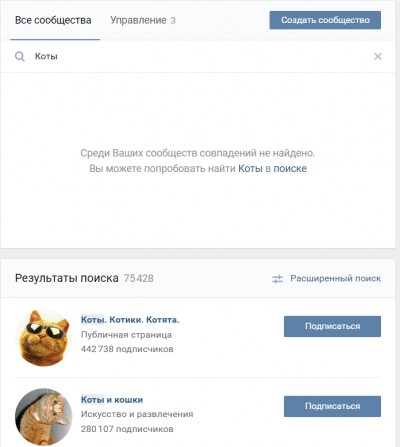Screen dimensions: 400x447
Task: Click the Создать сообщество button
Action: tap(325, 20)
